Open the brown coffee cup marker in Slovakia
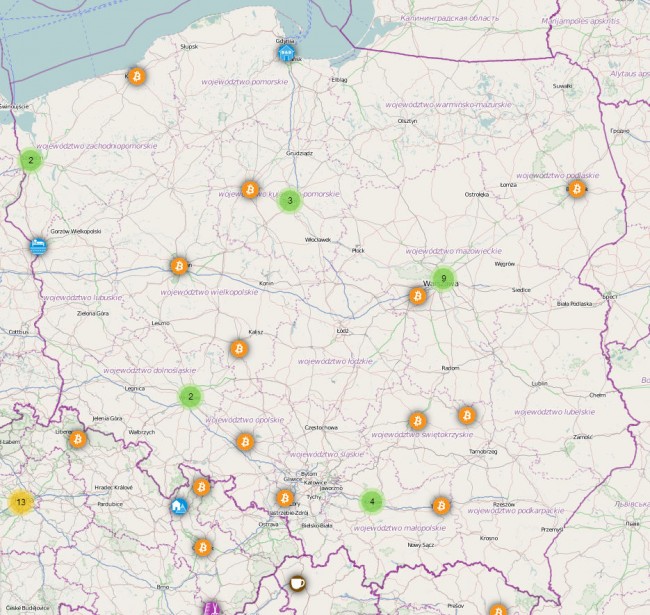This screenshot has height=615, width=650. [x=297, y=584]
